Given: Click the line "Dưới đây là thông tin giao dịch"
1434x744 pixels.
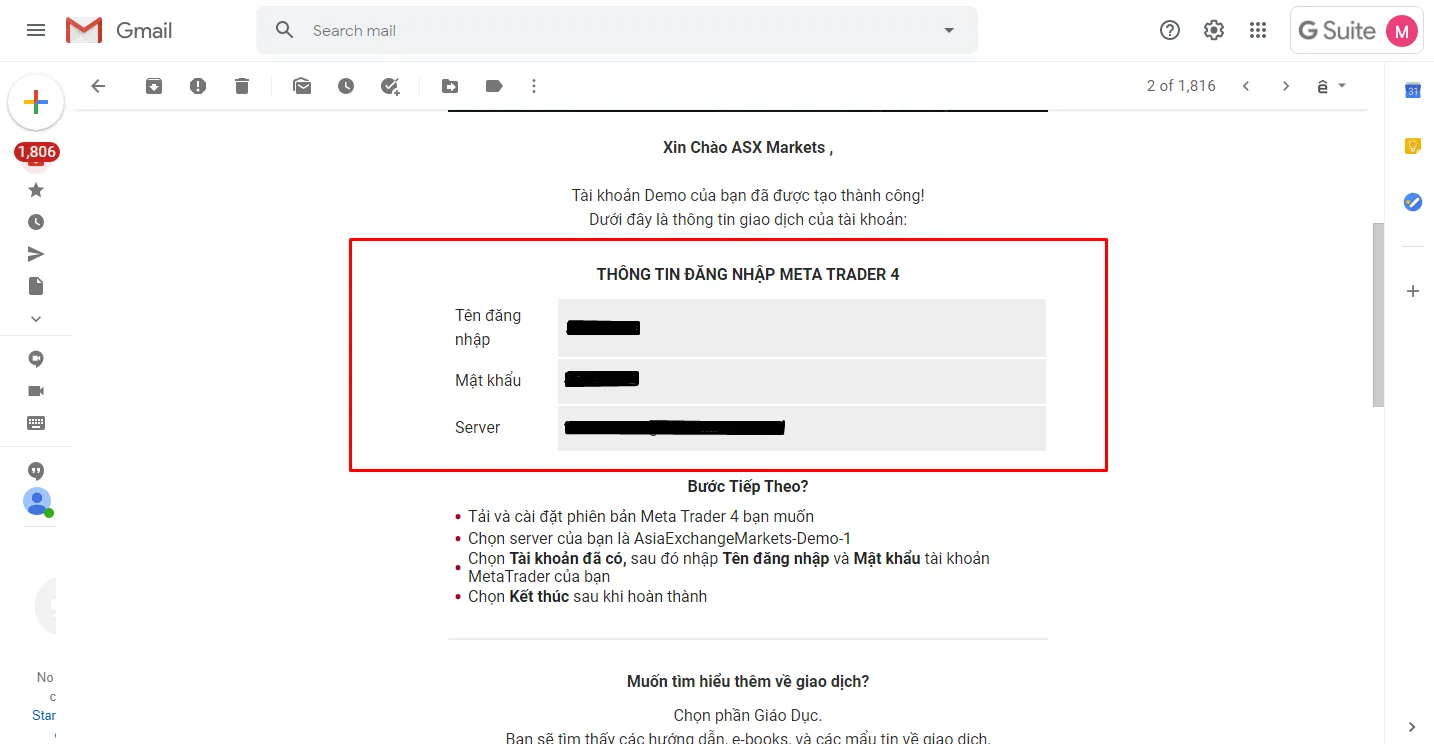Looking at the screenshot, I should [x=748, y=219].
